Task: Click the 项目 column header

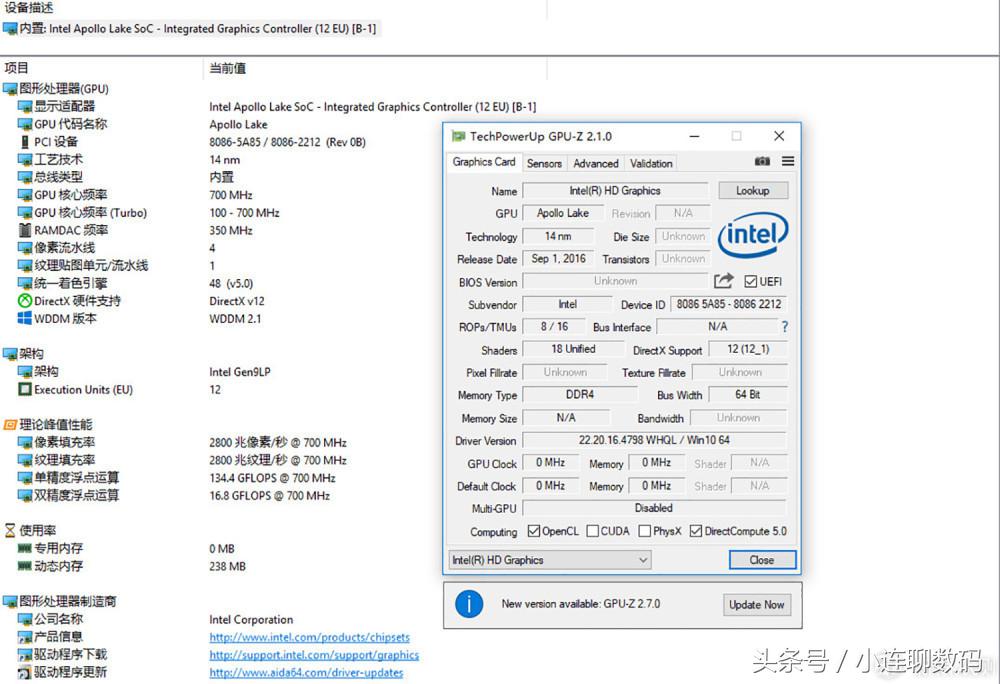Action: [x=17, y=68]
